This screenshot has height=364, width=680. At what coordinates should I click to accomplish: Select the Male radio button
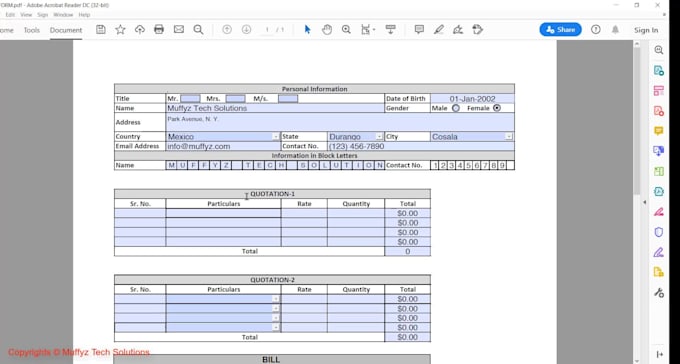(x=456, y=108)
